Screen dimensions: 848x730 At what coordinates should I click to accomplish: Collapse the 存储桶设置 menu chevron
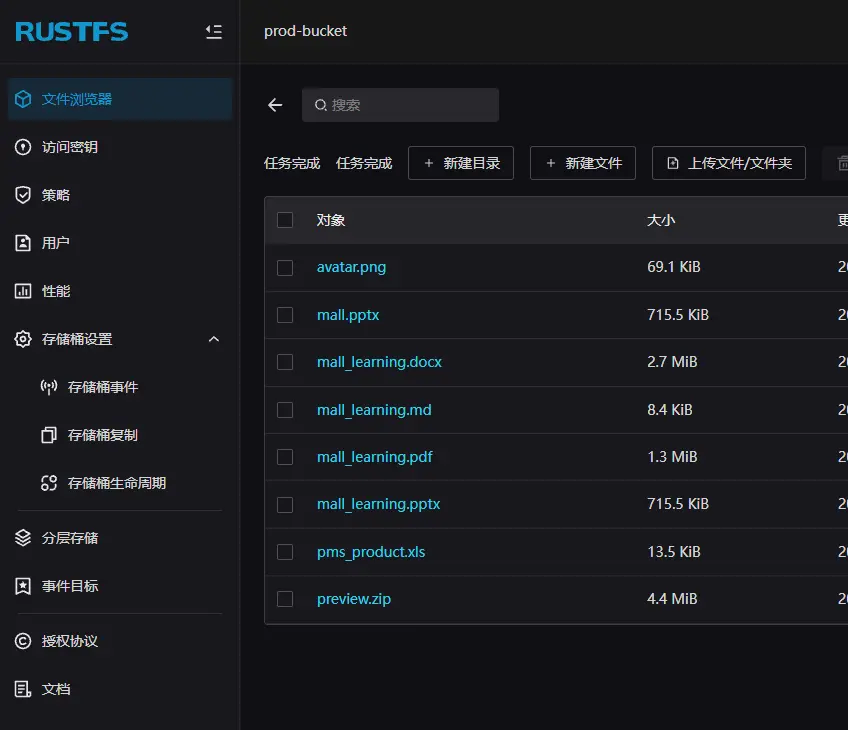click(213, 339)
